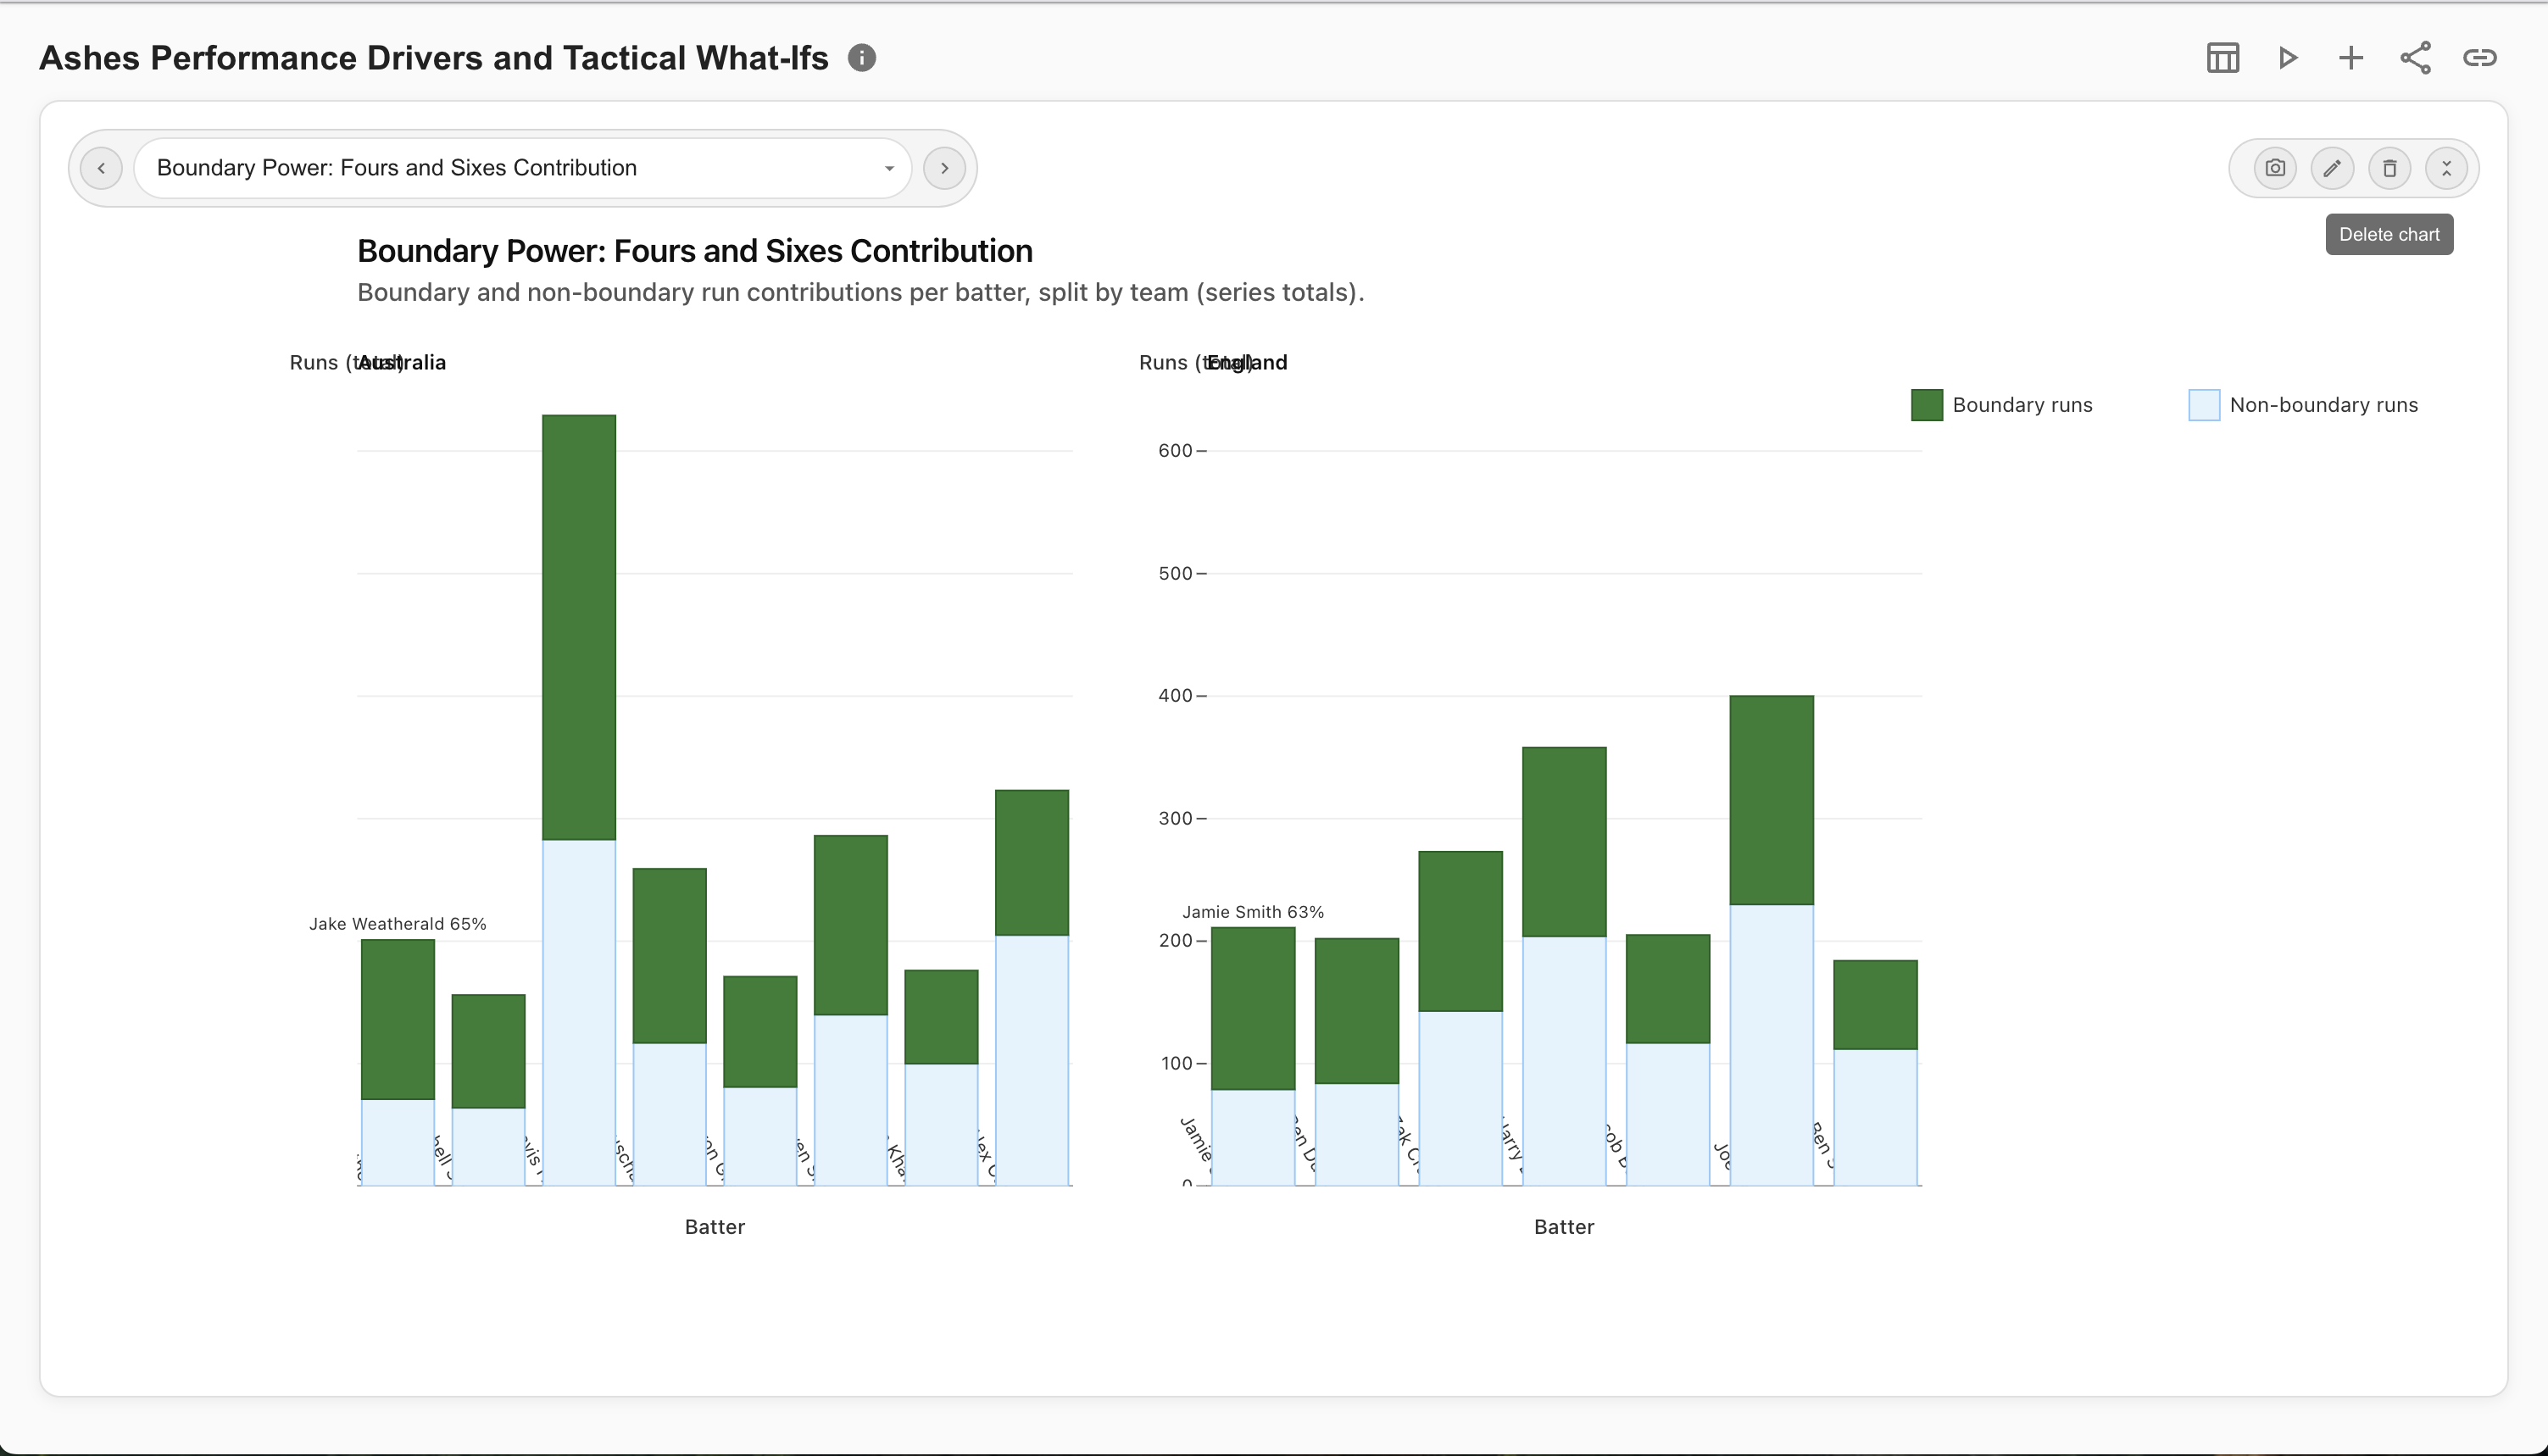The width and height of the screenshot is (2548, 1456).
Task: Click the info icon beside dashboard title
Action: [x=861, y=58]
